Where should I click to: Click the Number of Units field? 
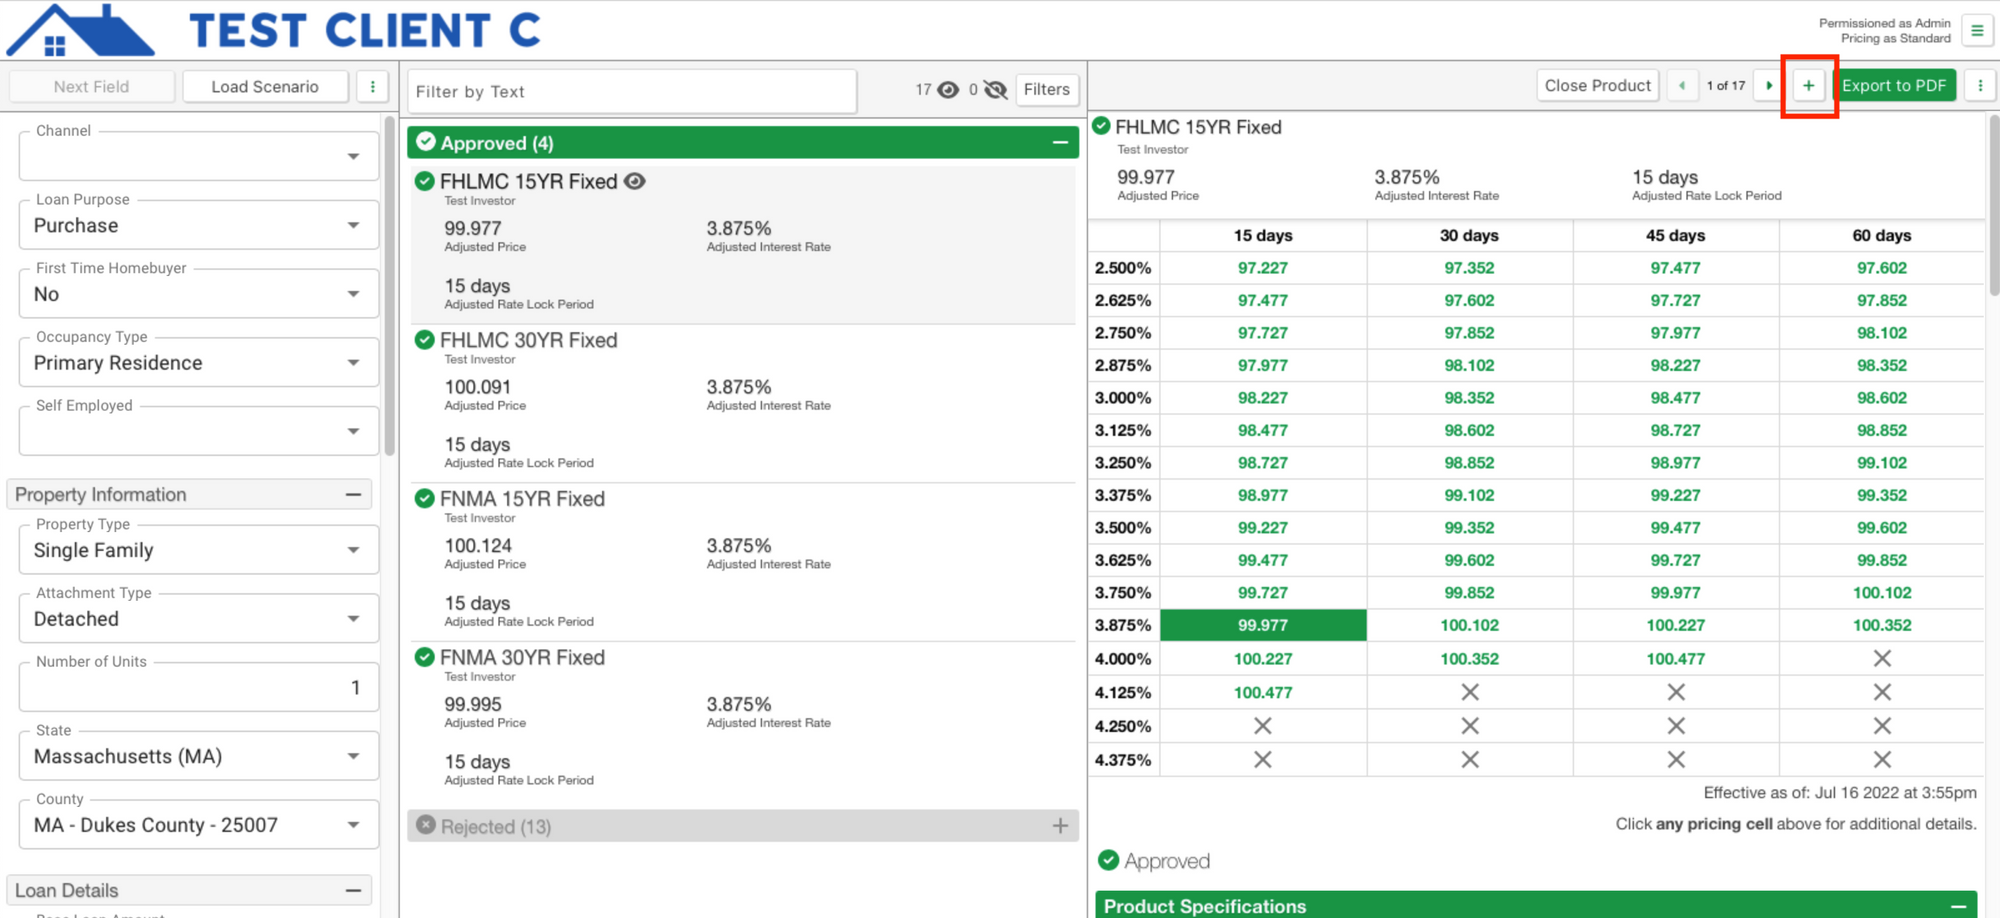[199, 688]
